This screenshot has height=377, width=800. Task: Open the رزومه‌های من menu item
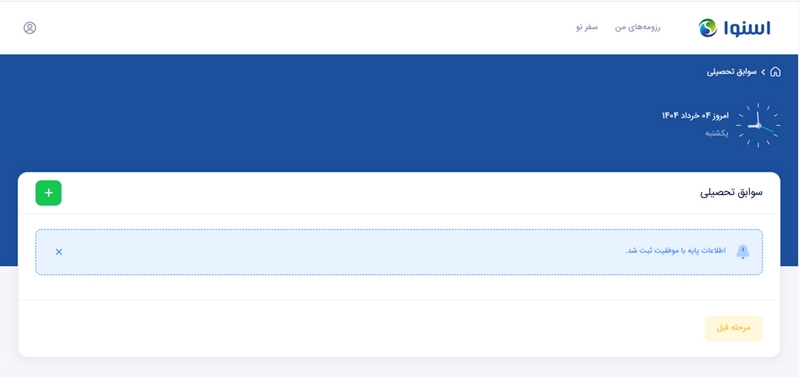(637, 27)
